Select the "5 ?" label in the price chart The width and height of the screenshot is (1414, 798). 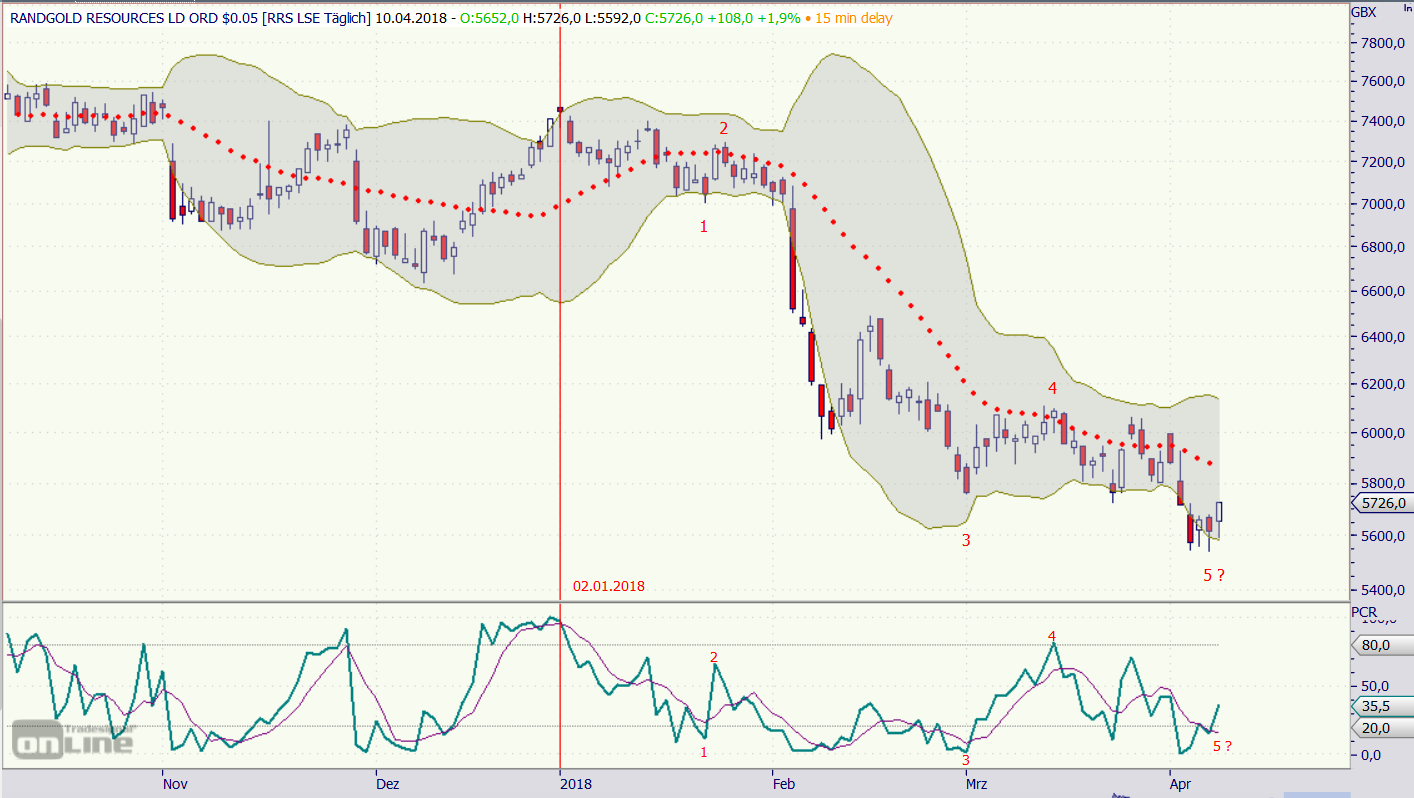[x=1214, y=574]
